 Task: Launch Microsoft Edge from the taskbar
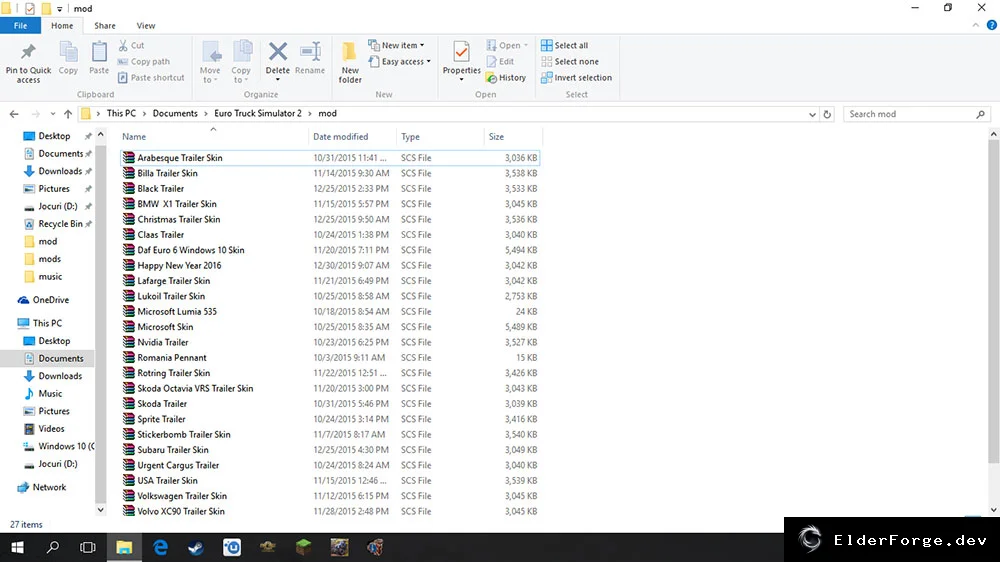point(160,547)
